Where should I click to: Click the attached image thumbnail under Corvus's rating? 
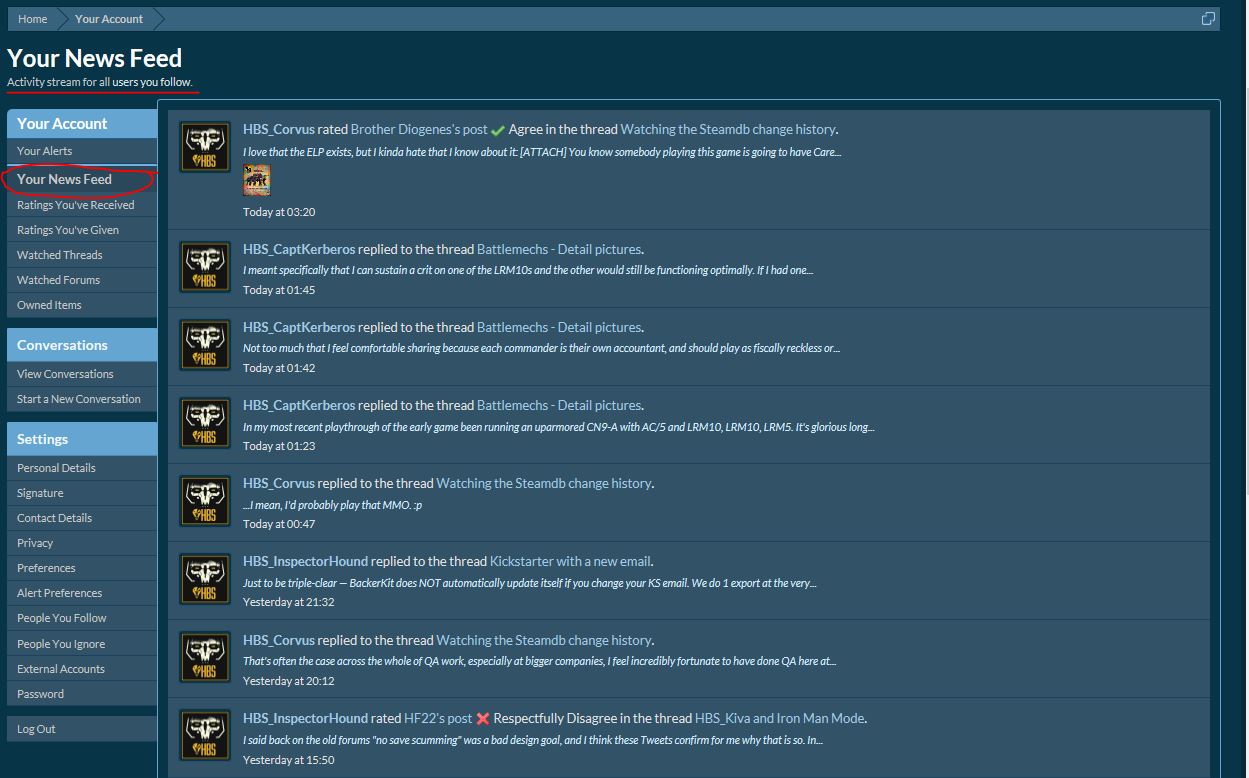click(x=257, y=181)
